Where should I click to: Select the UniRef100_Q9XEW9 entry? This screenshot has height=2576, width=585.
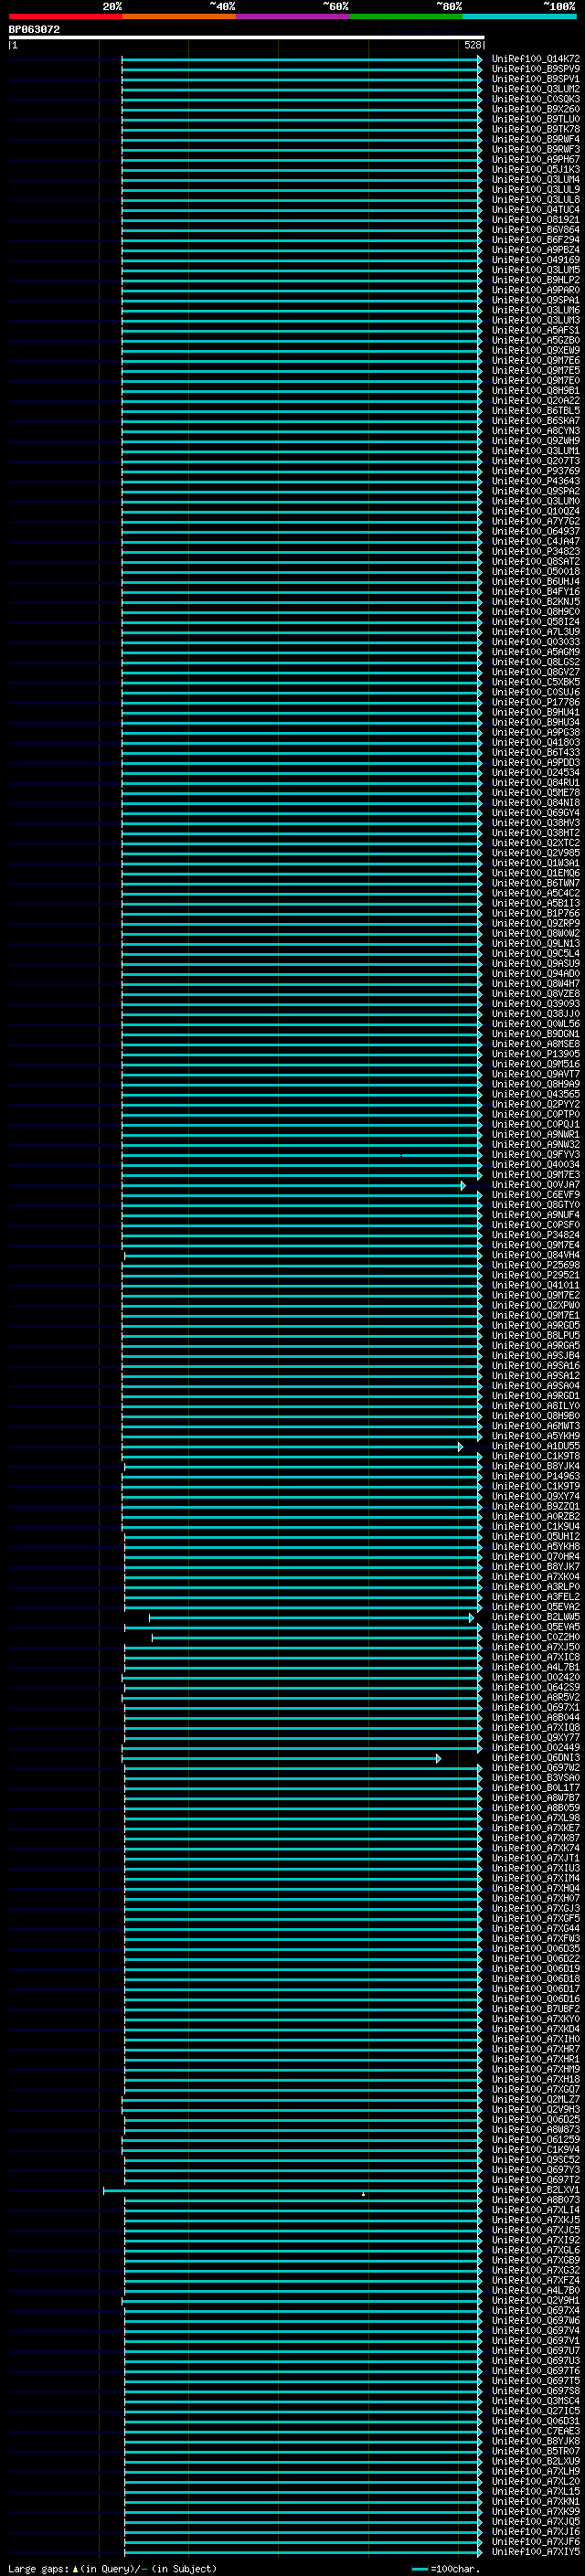click(536, 351)
